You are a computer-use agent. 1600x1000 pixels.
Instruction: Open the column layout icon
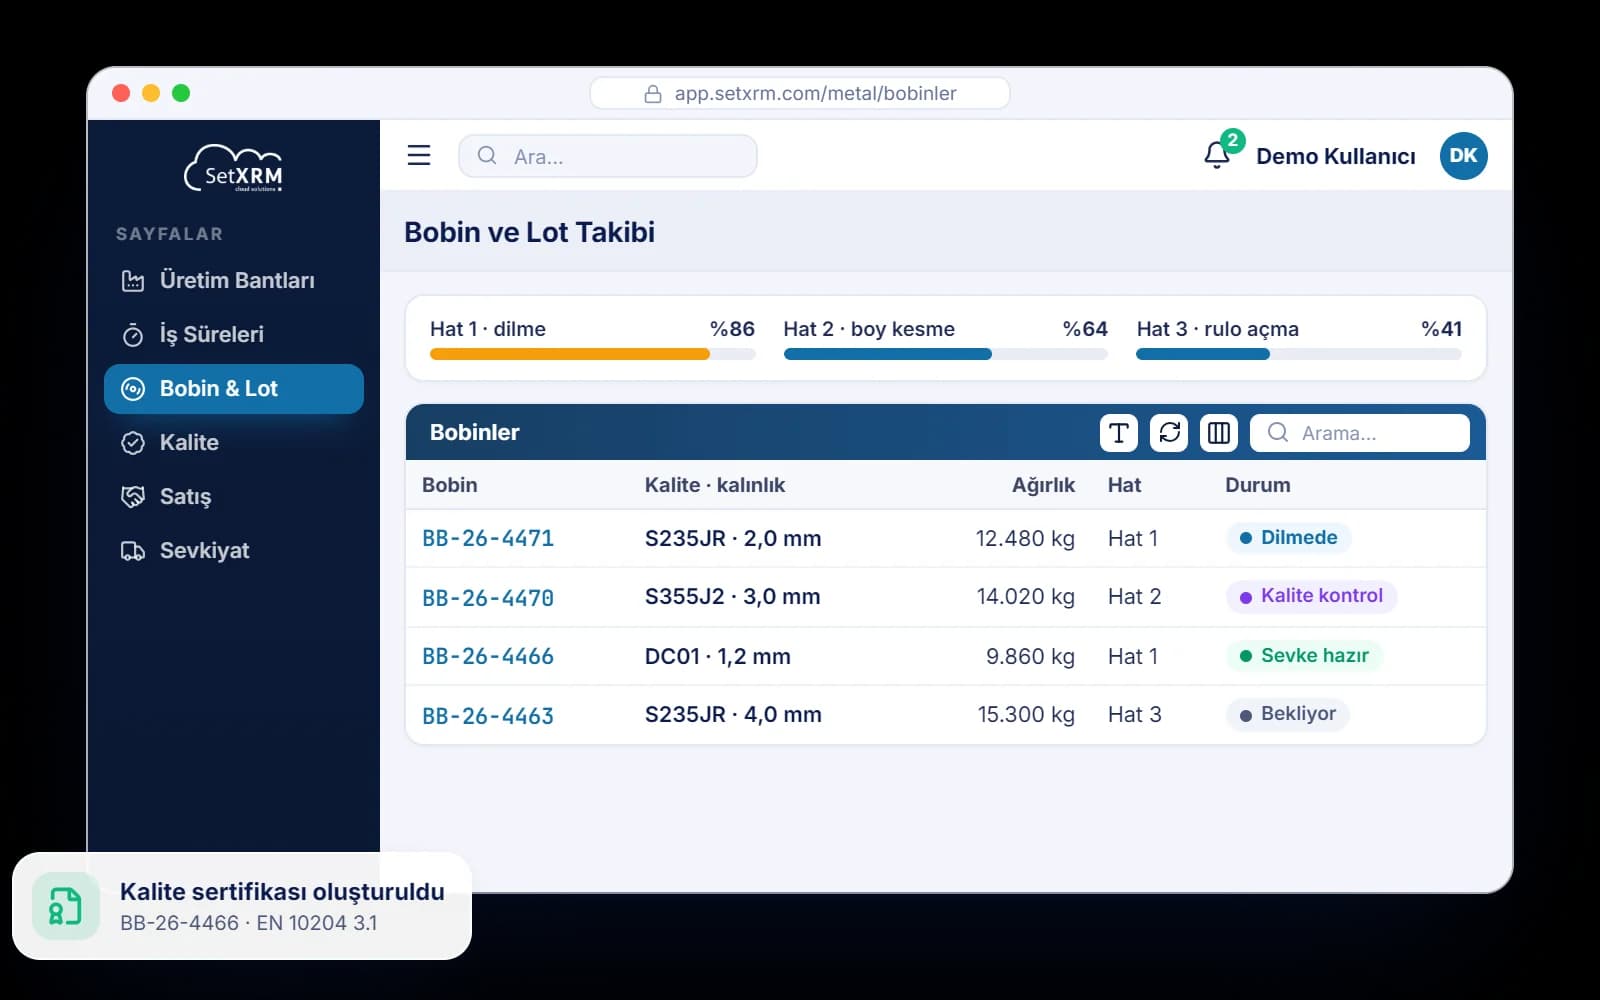(x=1219, y=433)
